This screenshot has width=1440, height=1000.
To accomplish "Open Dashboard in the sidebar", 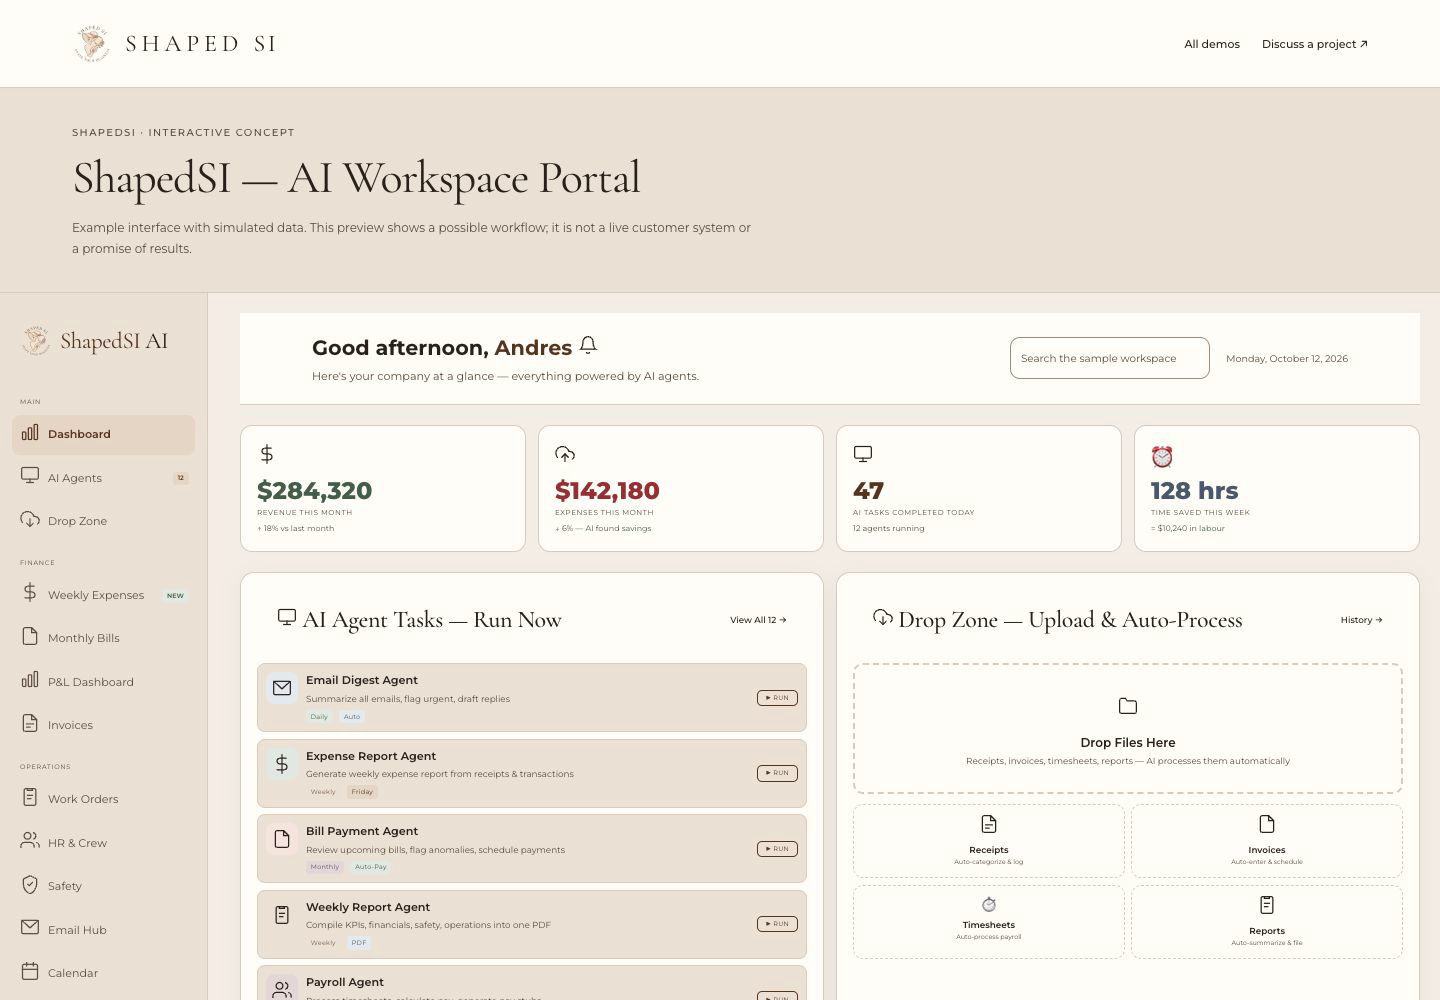I will pos(104,434).
